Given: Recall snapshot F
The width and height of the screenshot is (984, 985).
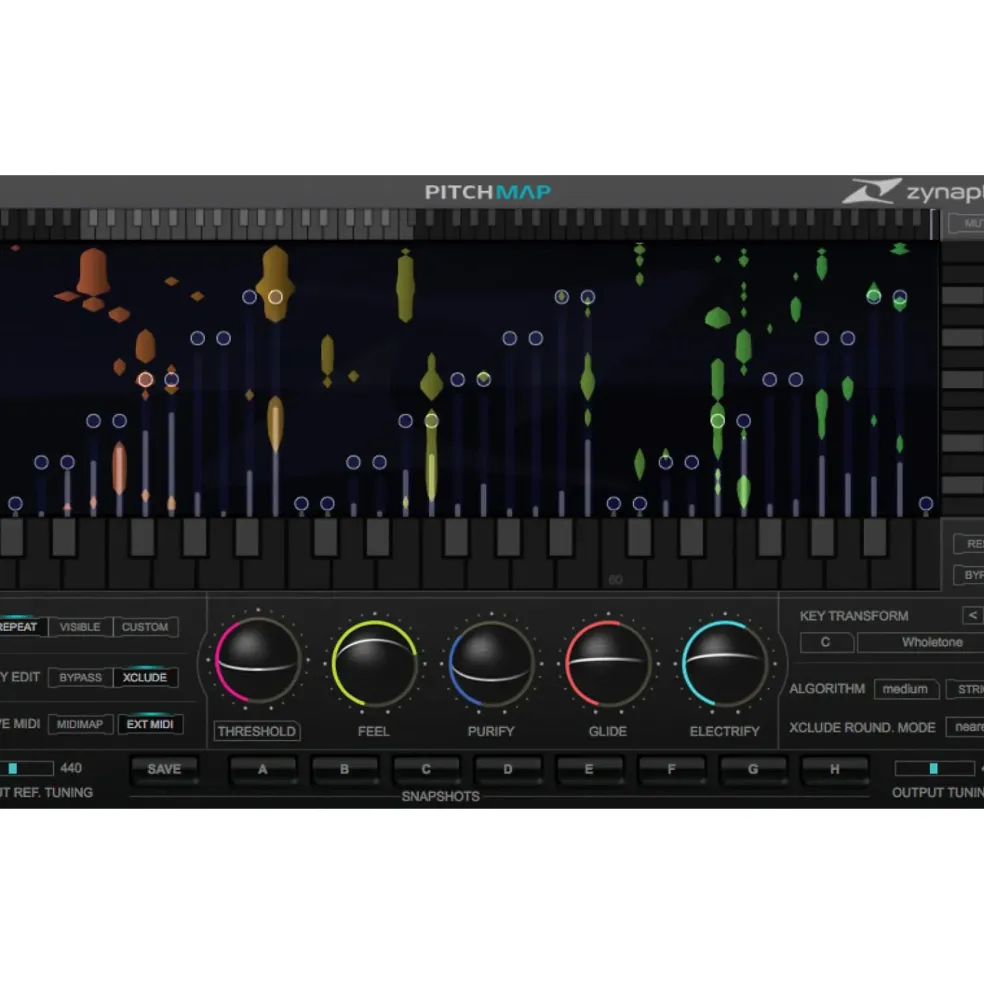Looking at the screenshot, I should pyautogui.click(x=671, y=770).
